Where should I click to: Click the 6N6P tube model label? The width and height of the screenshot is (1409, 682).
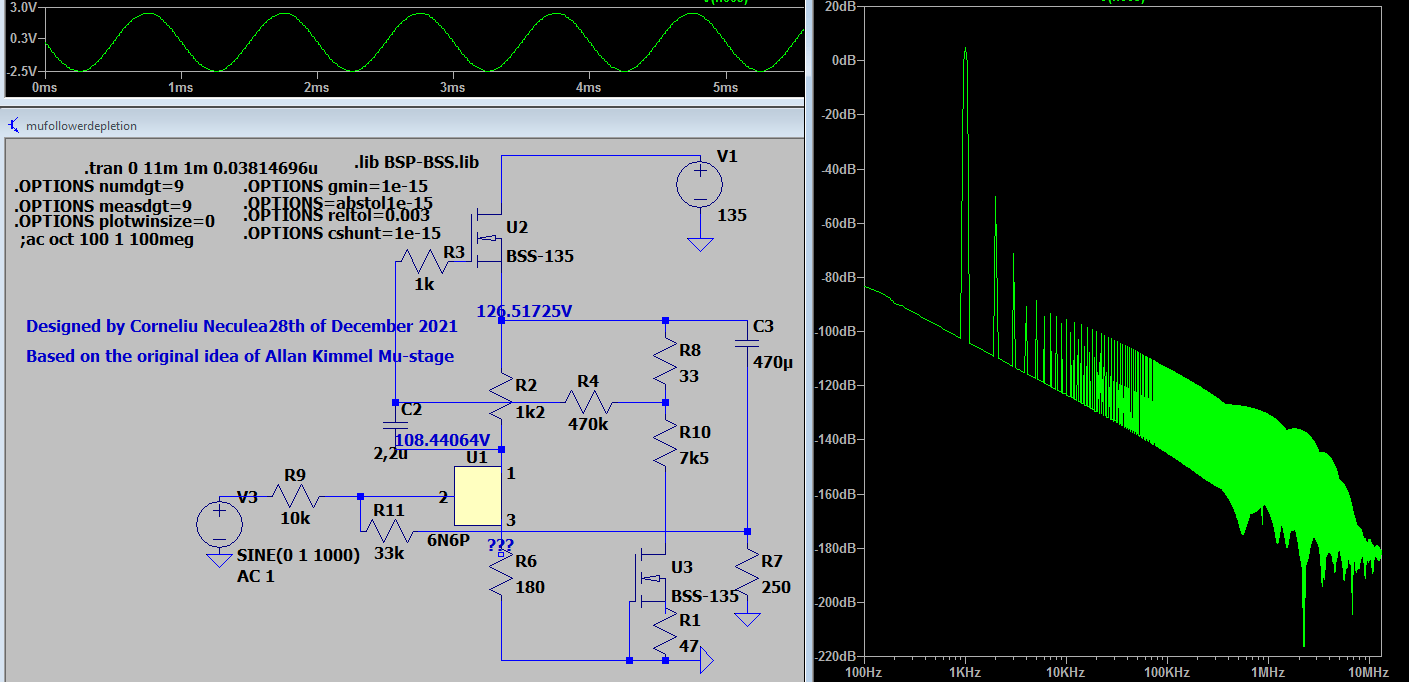449,540
